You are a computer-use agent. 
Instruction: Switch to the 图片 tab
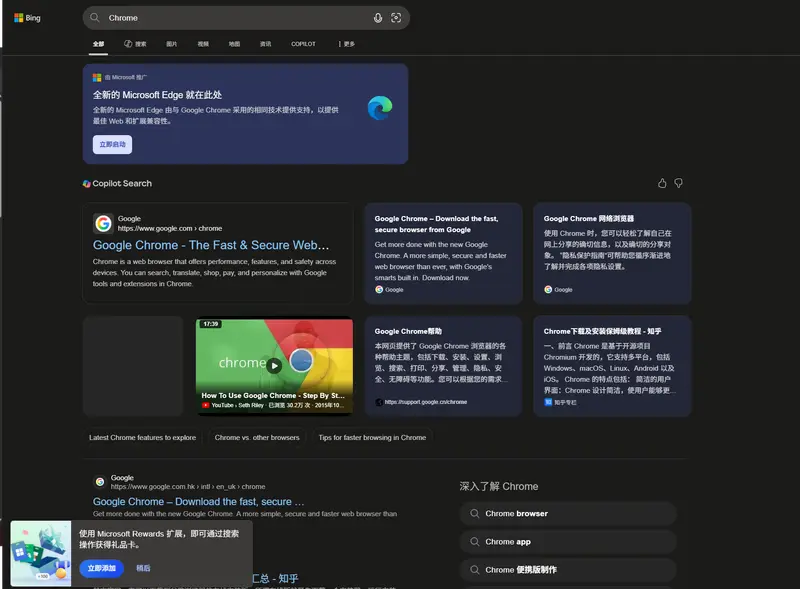[170, 44]
